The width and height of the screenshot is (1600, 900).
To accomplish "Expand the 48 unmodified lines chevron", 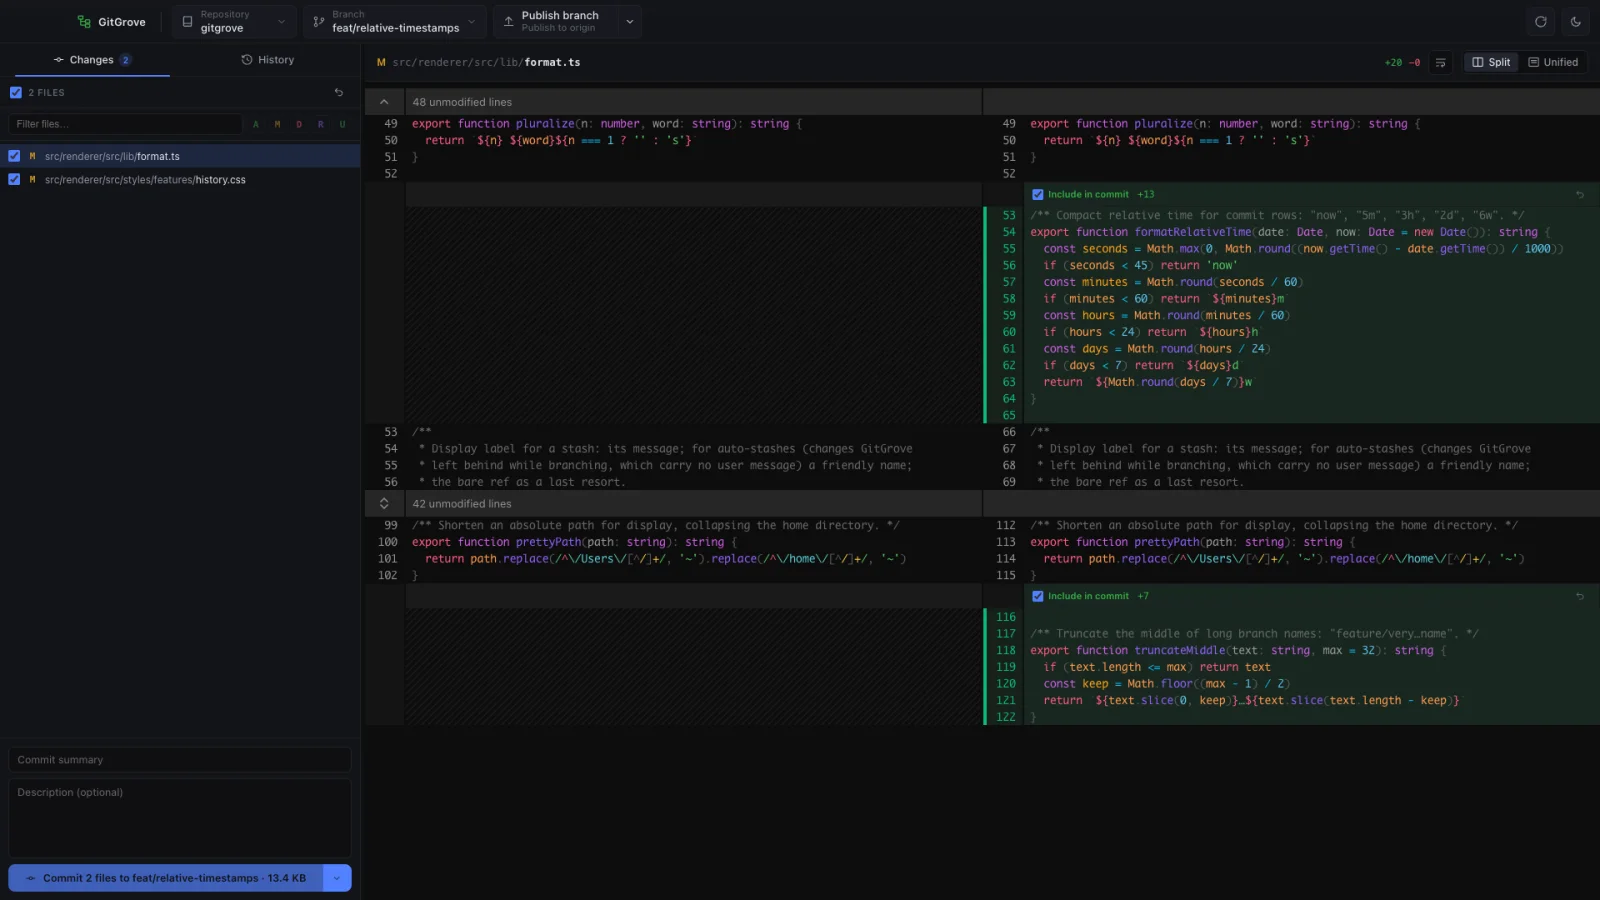I will (384, 102).
